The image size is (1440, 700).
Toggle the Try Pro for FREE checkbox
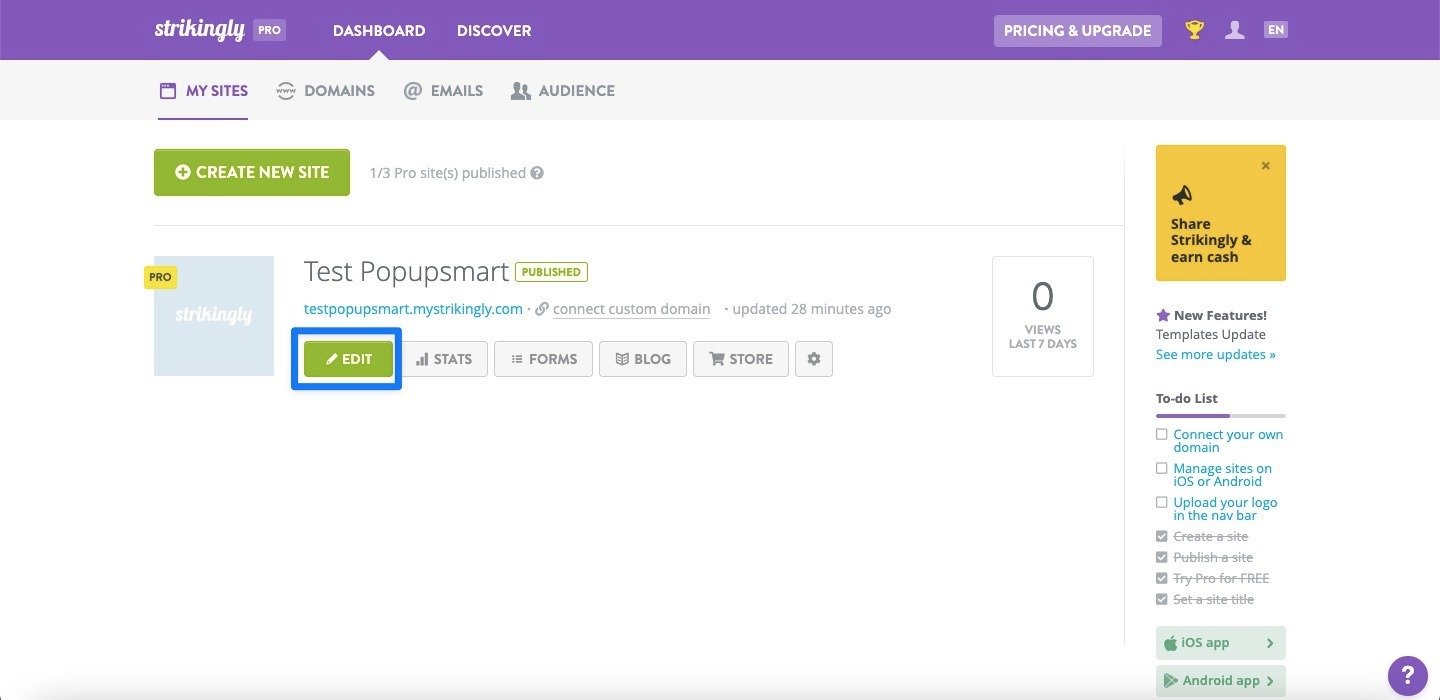click(1161, 579)
